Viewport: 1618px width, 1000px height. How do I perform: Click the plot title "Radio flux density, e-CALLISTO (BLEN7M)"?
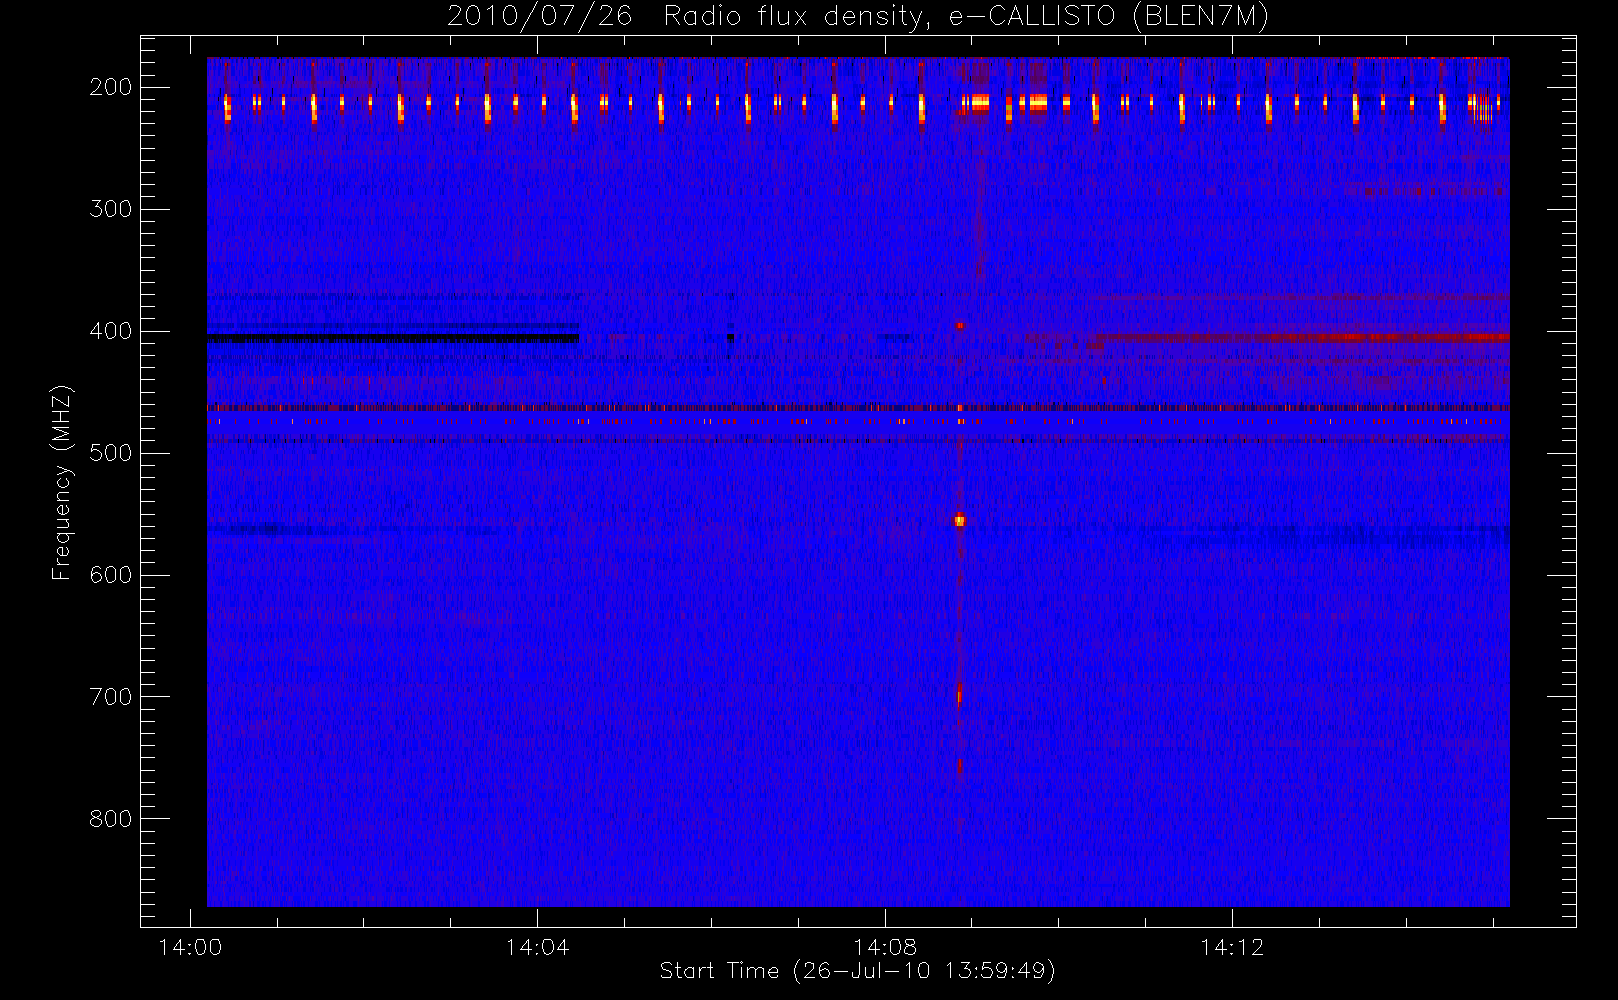click(x=967, y=17)
